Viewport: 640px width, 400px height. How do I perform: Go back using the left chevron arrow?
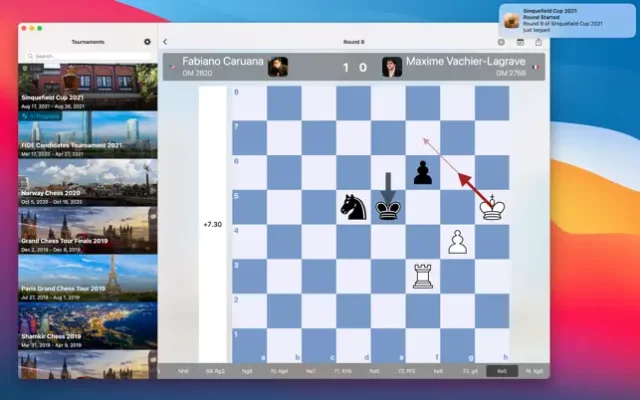click(165, 42)
